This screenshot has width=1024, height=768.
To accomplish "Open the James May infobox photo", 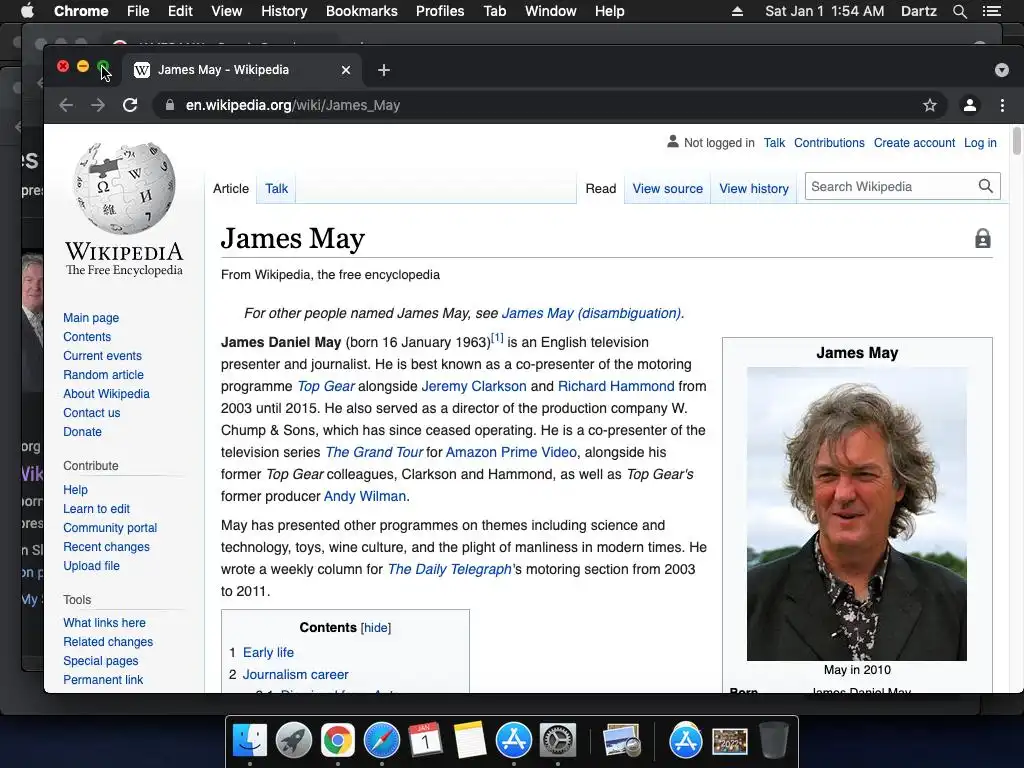I will 857,514.
